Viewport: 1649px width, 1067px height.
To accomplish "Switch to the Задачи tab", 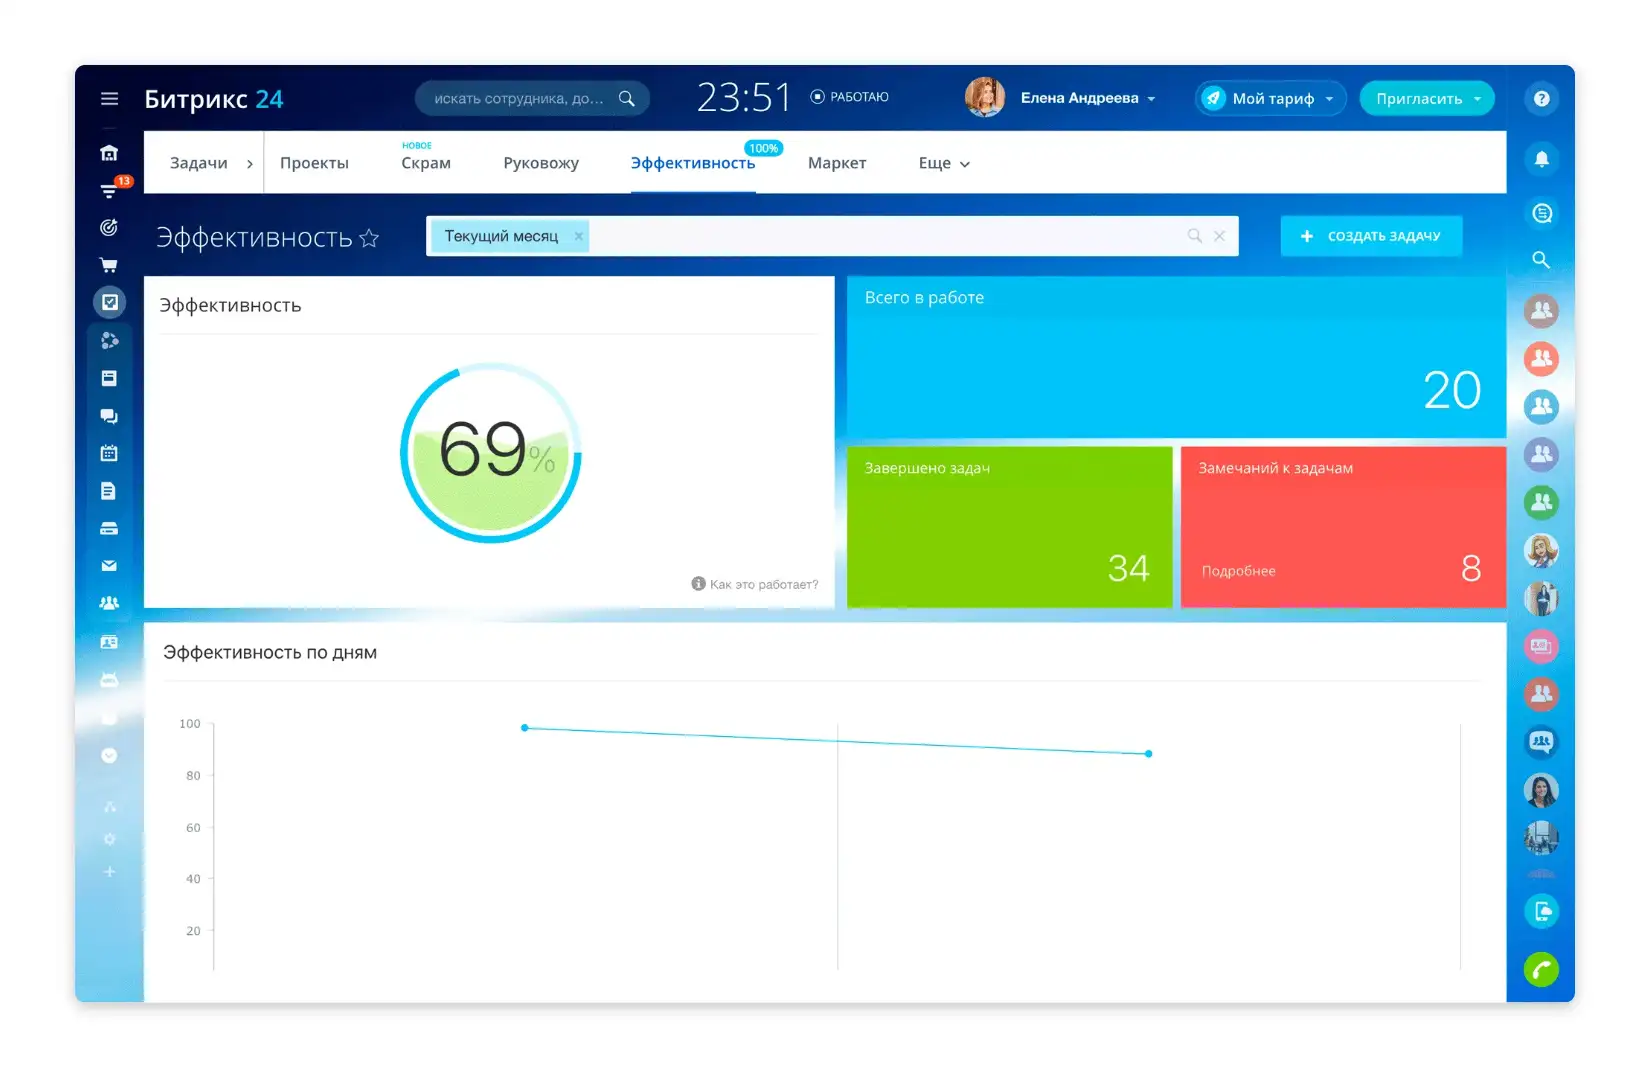I will click(x=198, y=163).
